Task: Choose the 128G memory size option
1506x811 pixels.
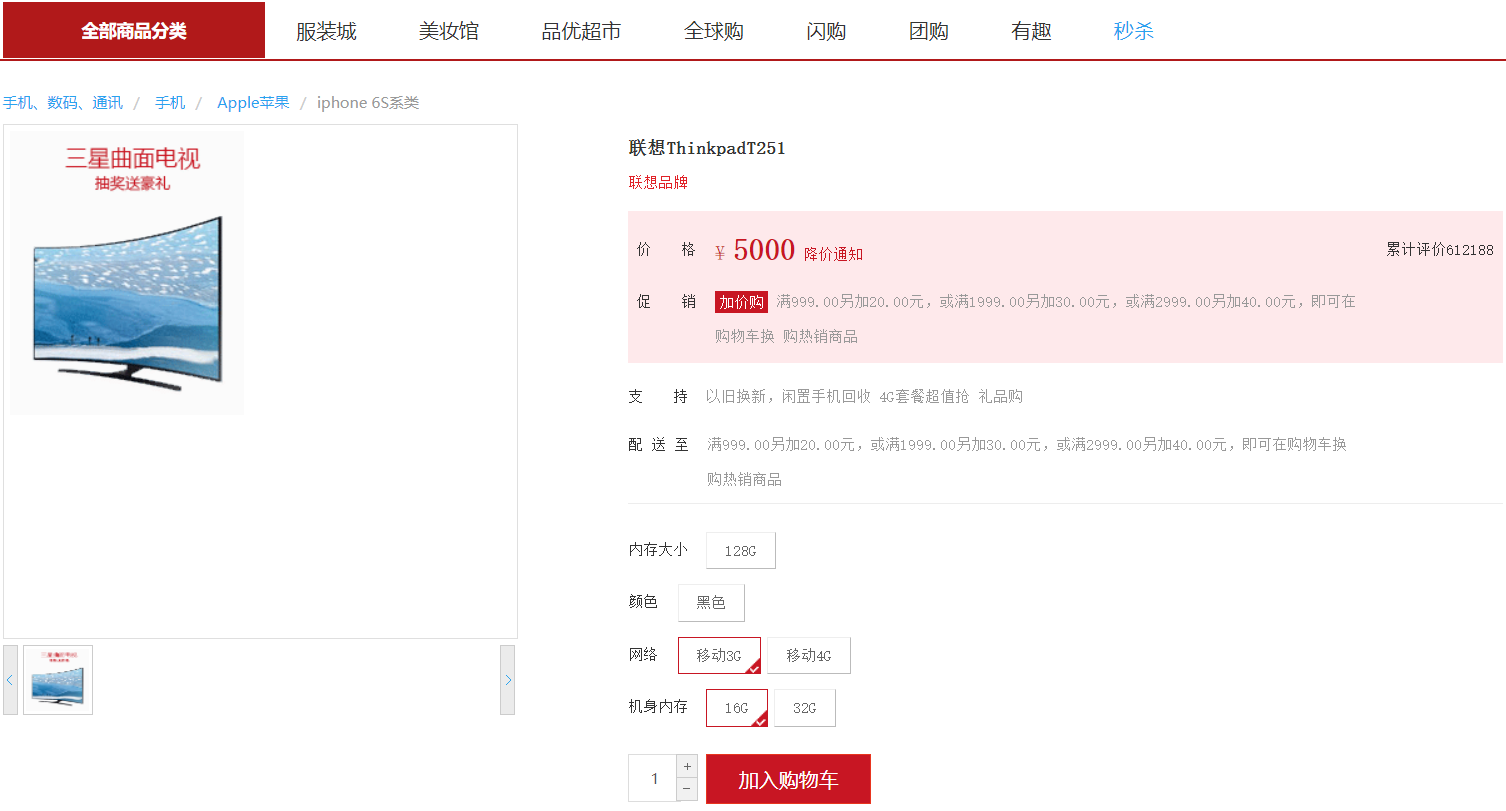Action: pyautogui.click(x=741, y=551)
